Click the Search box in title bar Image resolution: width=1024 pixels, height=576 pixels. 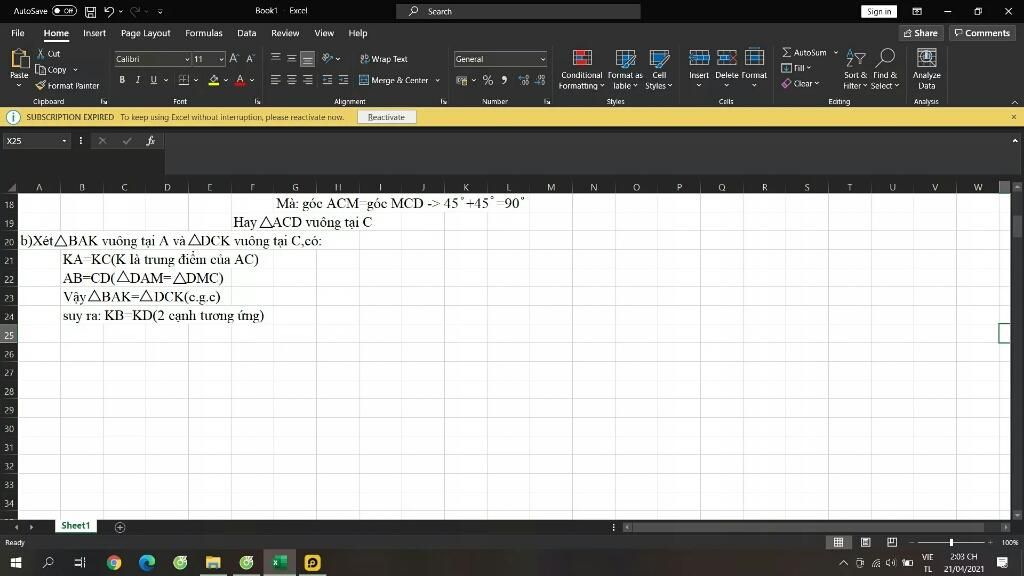(519, 11)
